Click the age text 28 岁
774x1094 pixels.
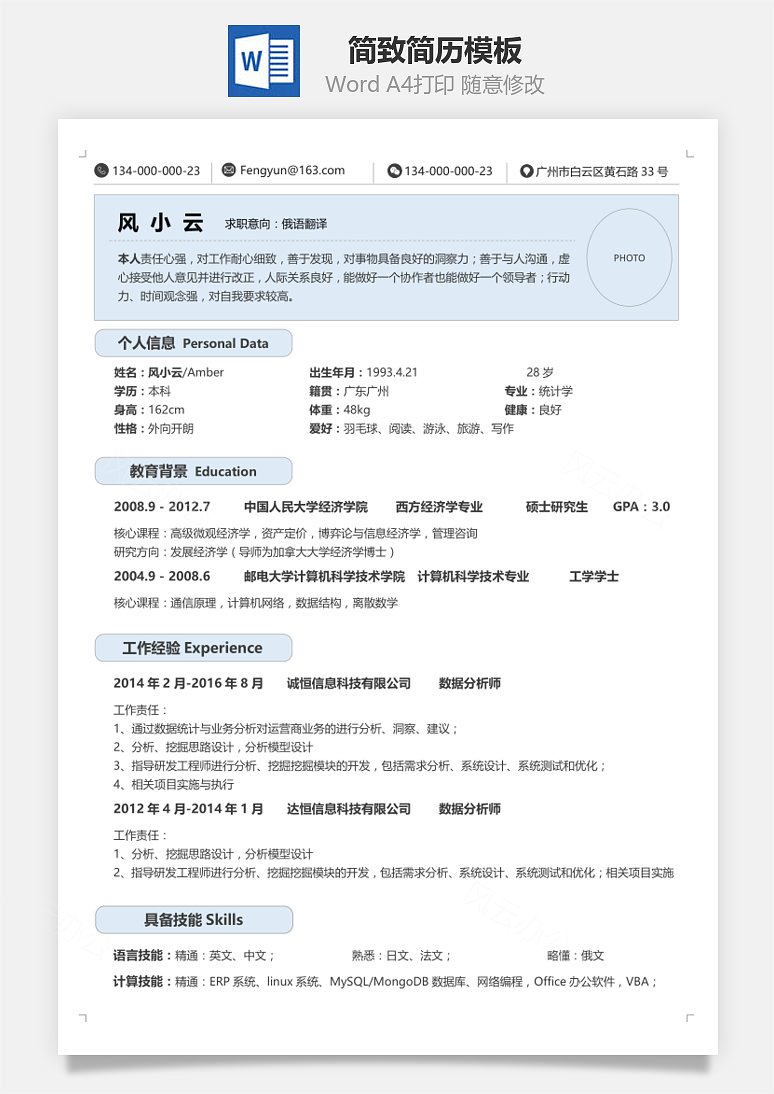pyautogui.click(x=539, y=372)
